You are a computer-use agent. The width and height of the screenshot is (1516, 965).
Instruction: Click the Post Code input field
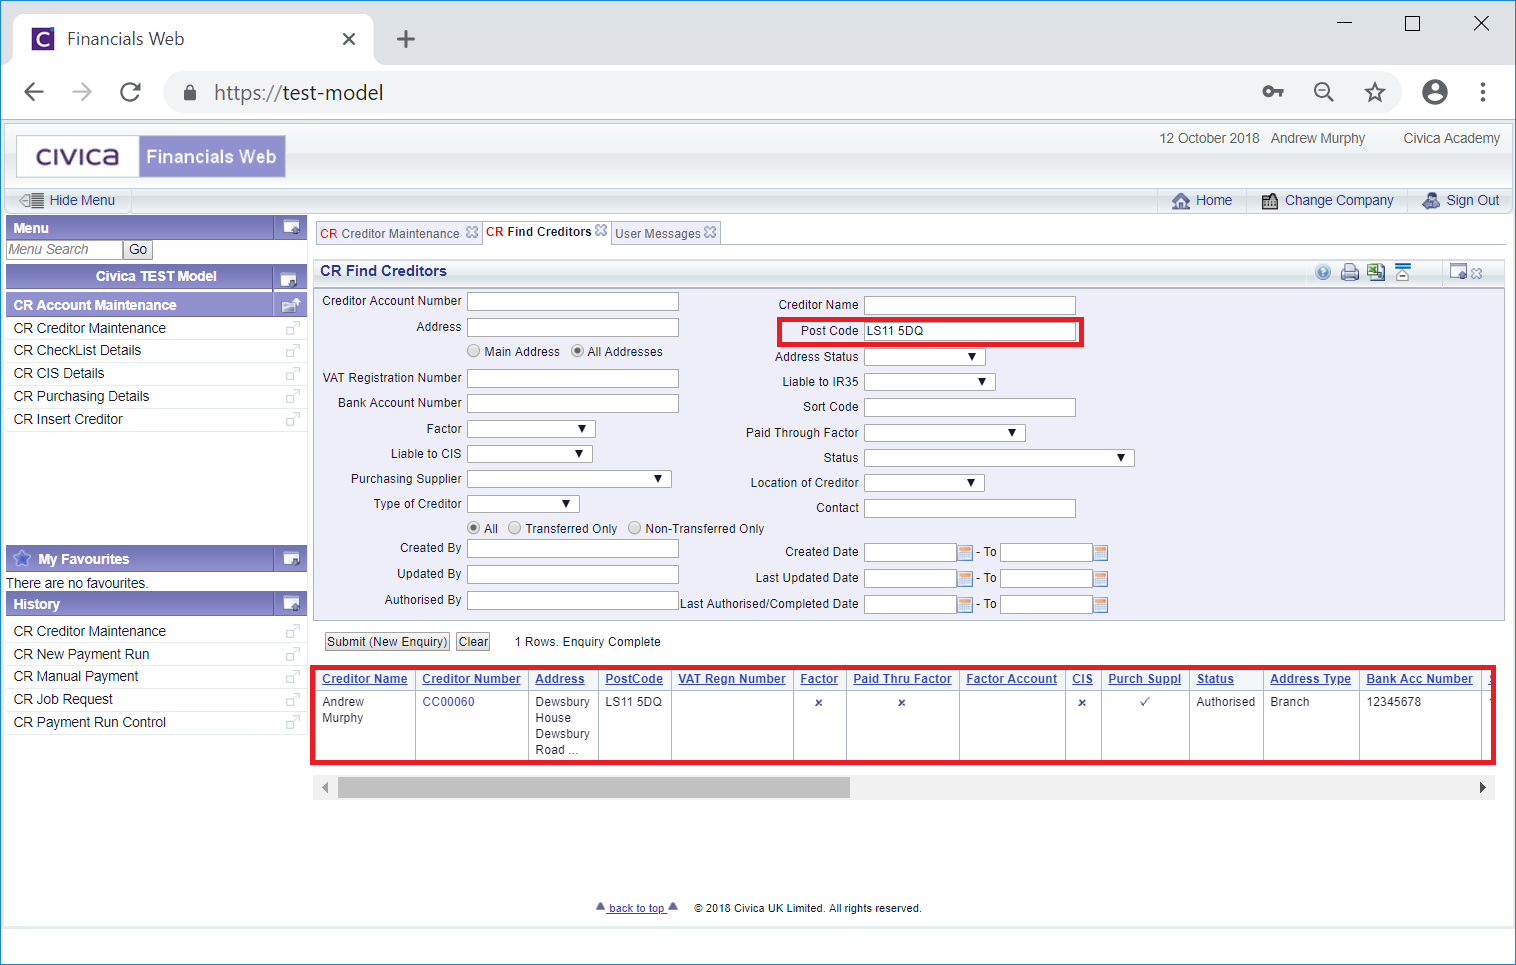pos(969,331)
